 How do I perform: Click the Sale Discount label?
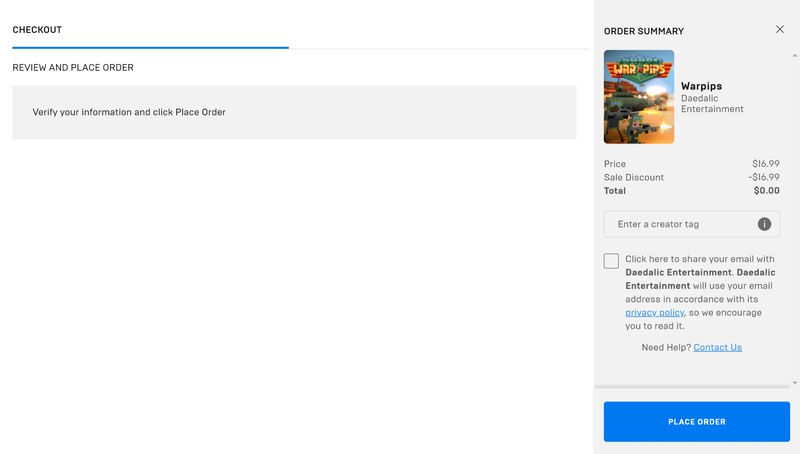tap(634, 177)
